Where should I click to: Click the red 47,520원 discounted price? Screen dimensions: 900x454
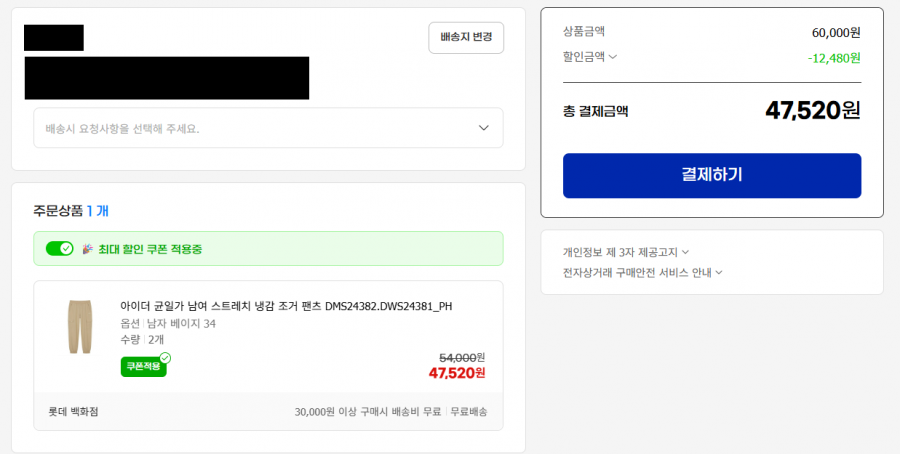[x=456, y=373]
